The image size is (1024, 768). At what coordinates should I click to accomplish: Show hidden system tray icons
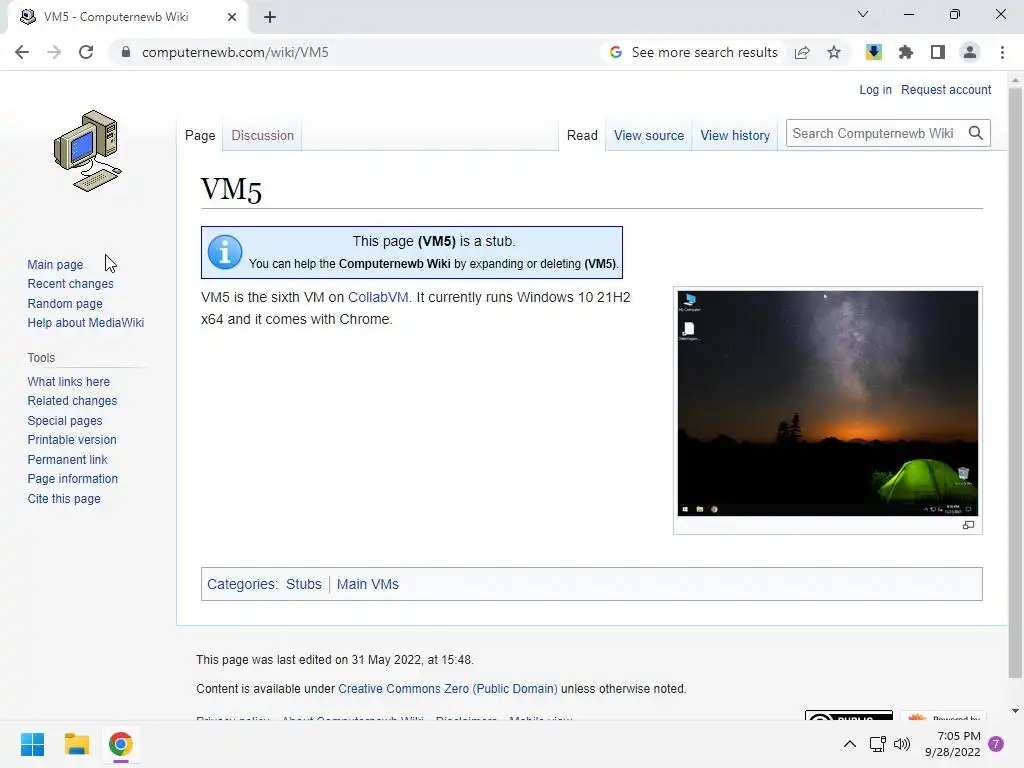850,744
